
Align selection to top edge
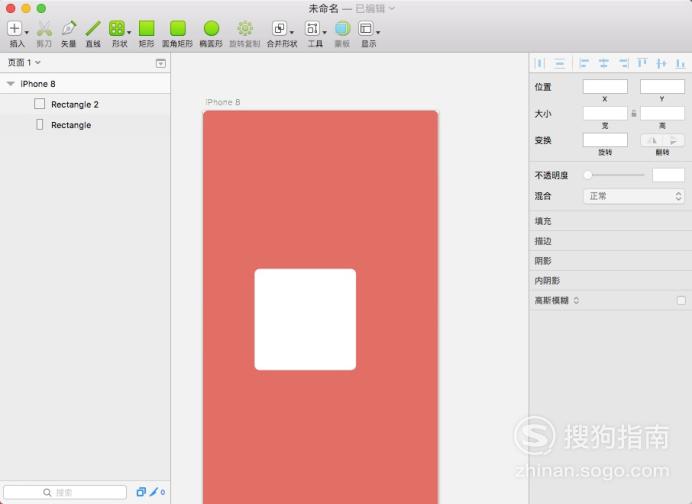(642, 64)
